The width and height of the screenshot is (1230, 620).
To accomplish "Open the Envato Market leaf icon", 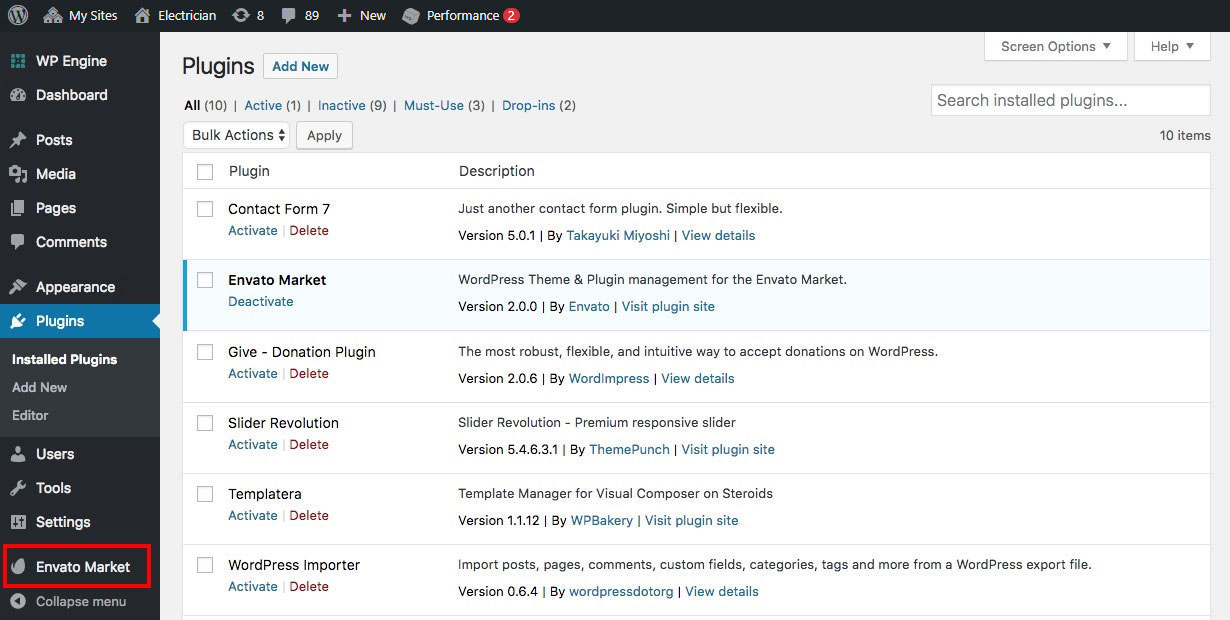I will pos(18,567).
